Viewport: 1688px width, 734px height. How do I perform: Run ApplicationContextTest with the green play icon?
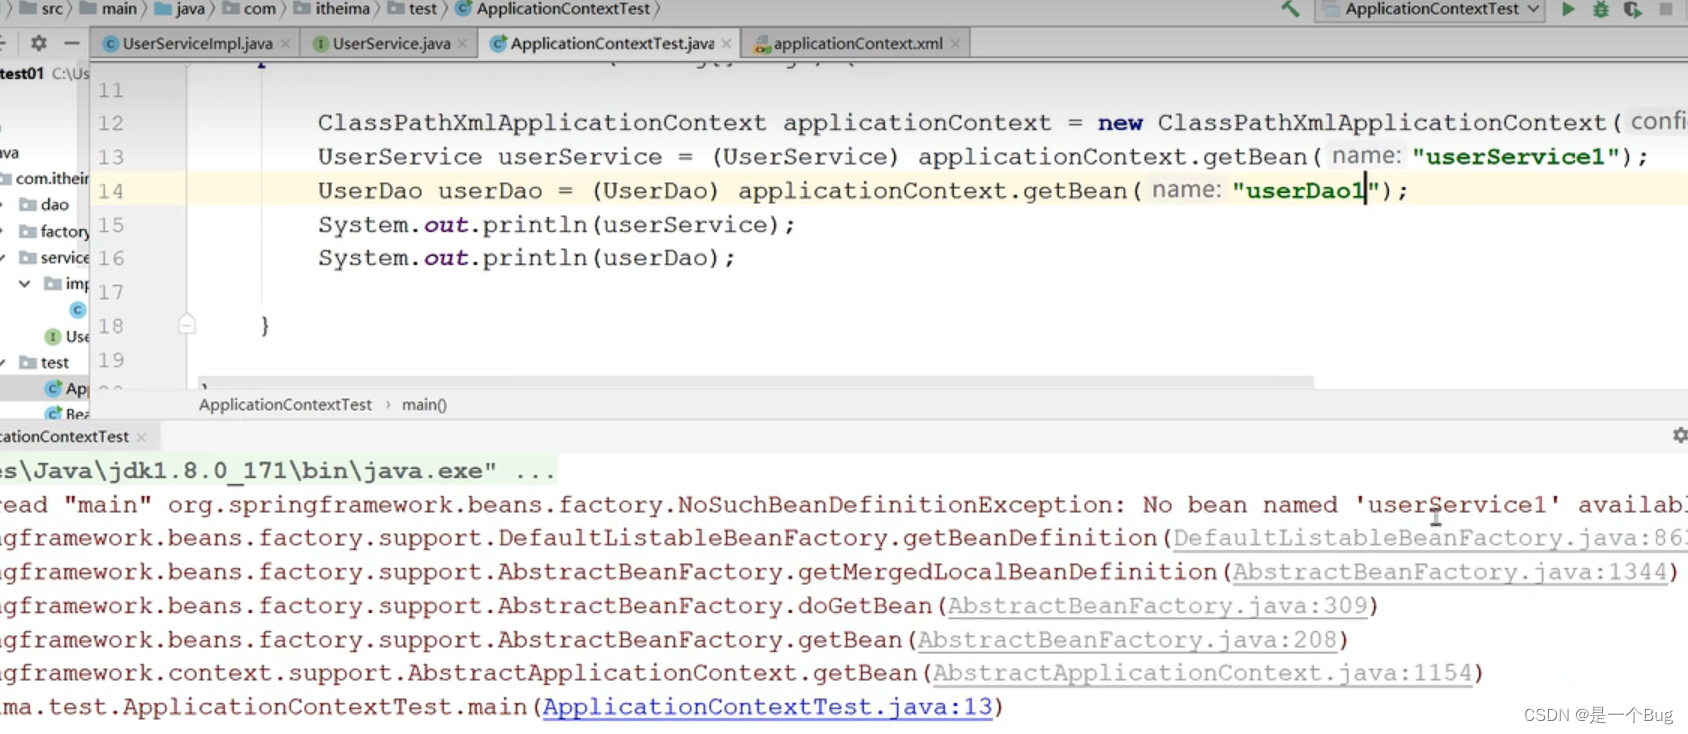[x=1568, y=9]
